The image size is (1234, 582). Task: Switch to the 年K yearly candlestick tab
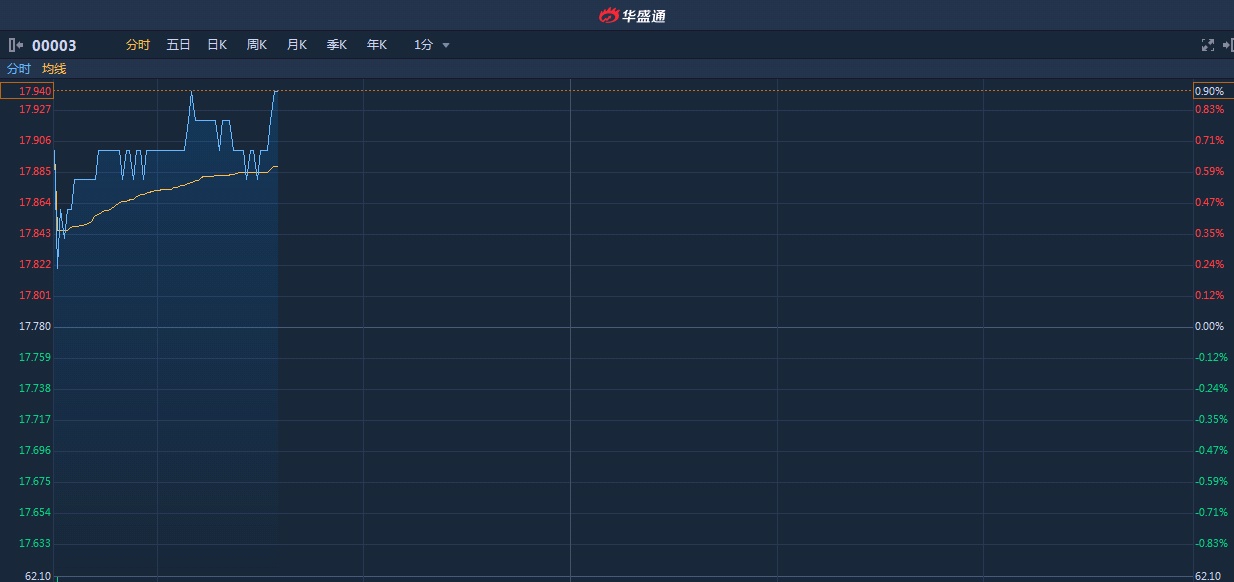click(377, 45)
